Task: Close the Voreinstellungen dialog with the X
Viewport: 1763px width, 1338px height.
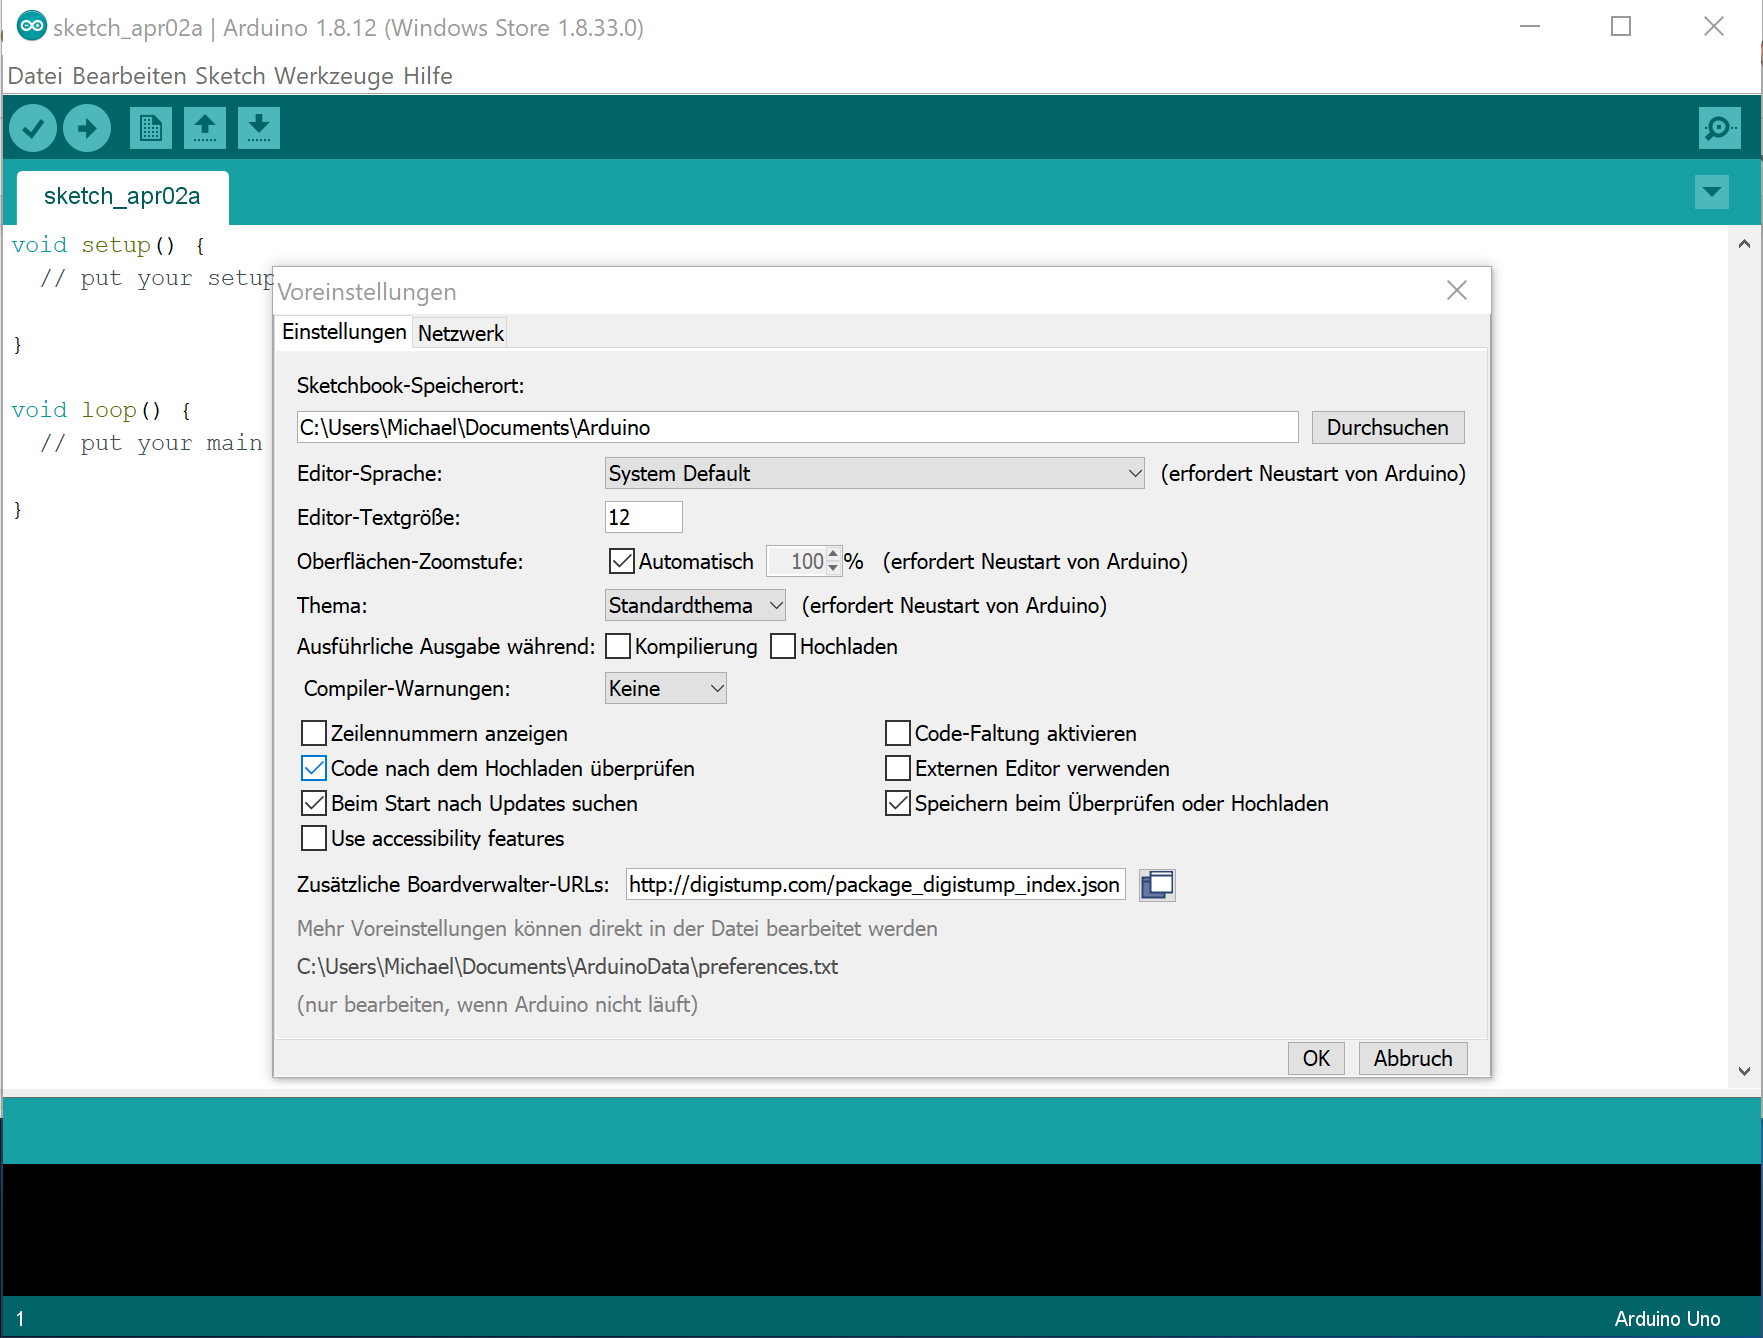Action: pos(1457,290)
